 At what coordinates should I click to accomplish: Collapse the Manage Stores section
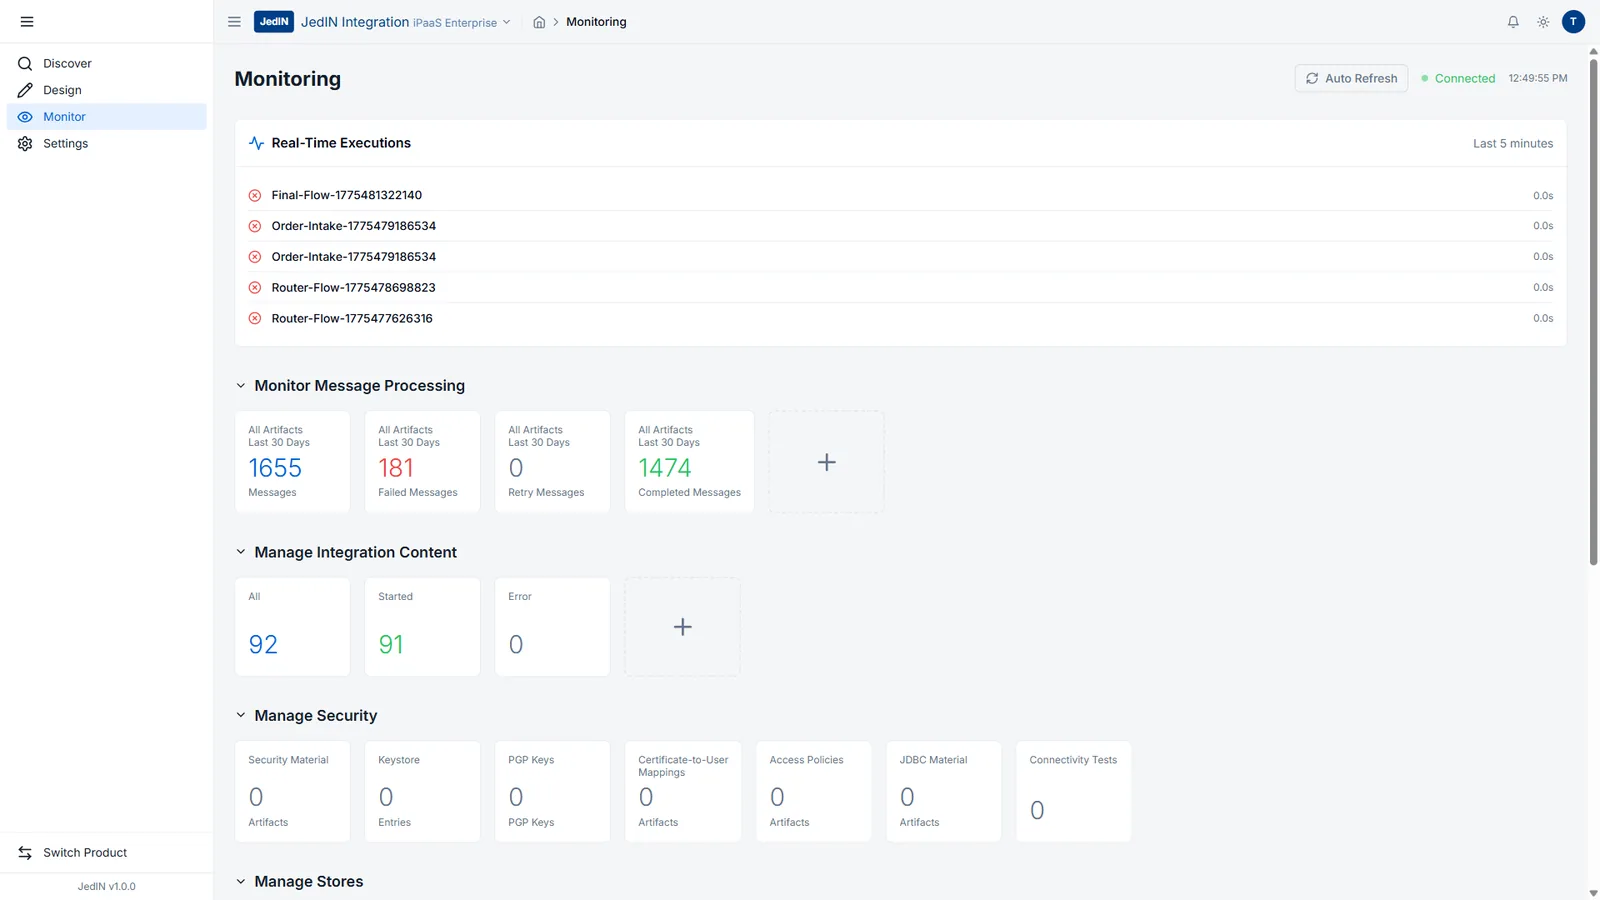point(240,882)
